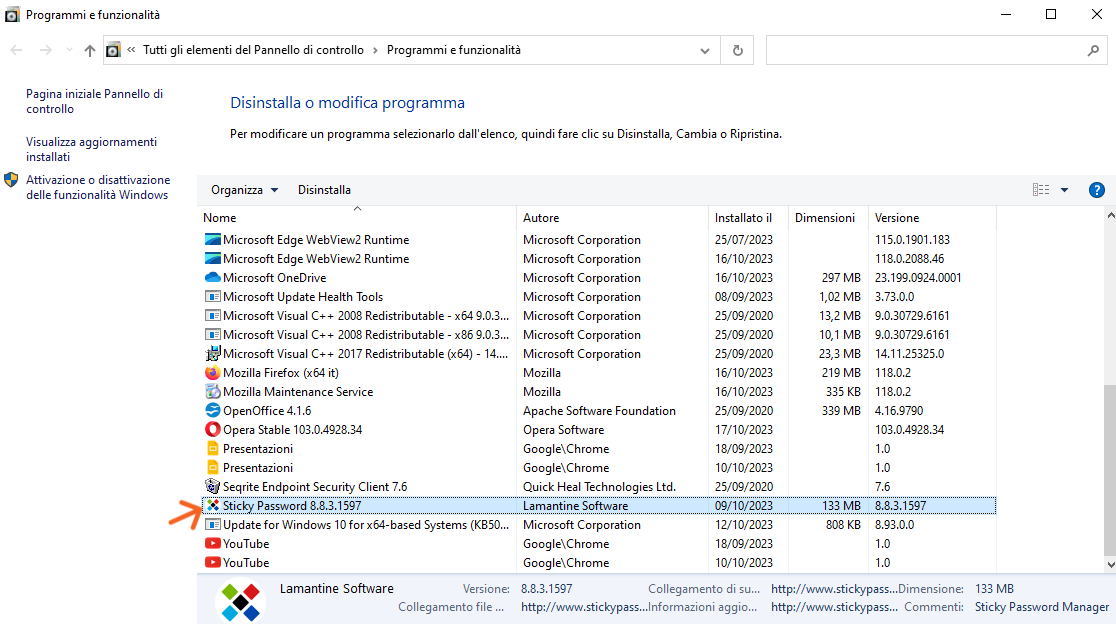Click the YouTube icon dated 10/10/2023
Screen dimensions: 1116x624
point(212,563)
